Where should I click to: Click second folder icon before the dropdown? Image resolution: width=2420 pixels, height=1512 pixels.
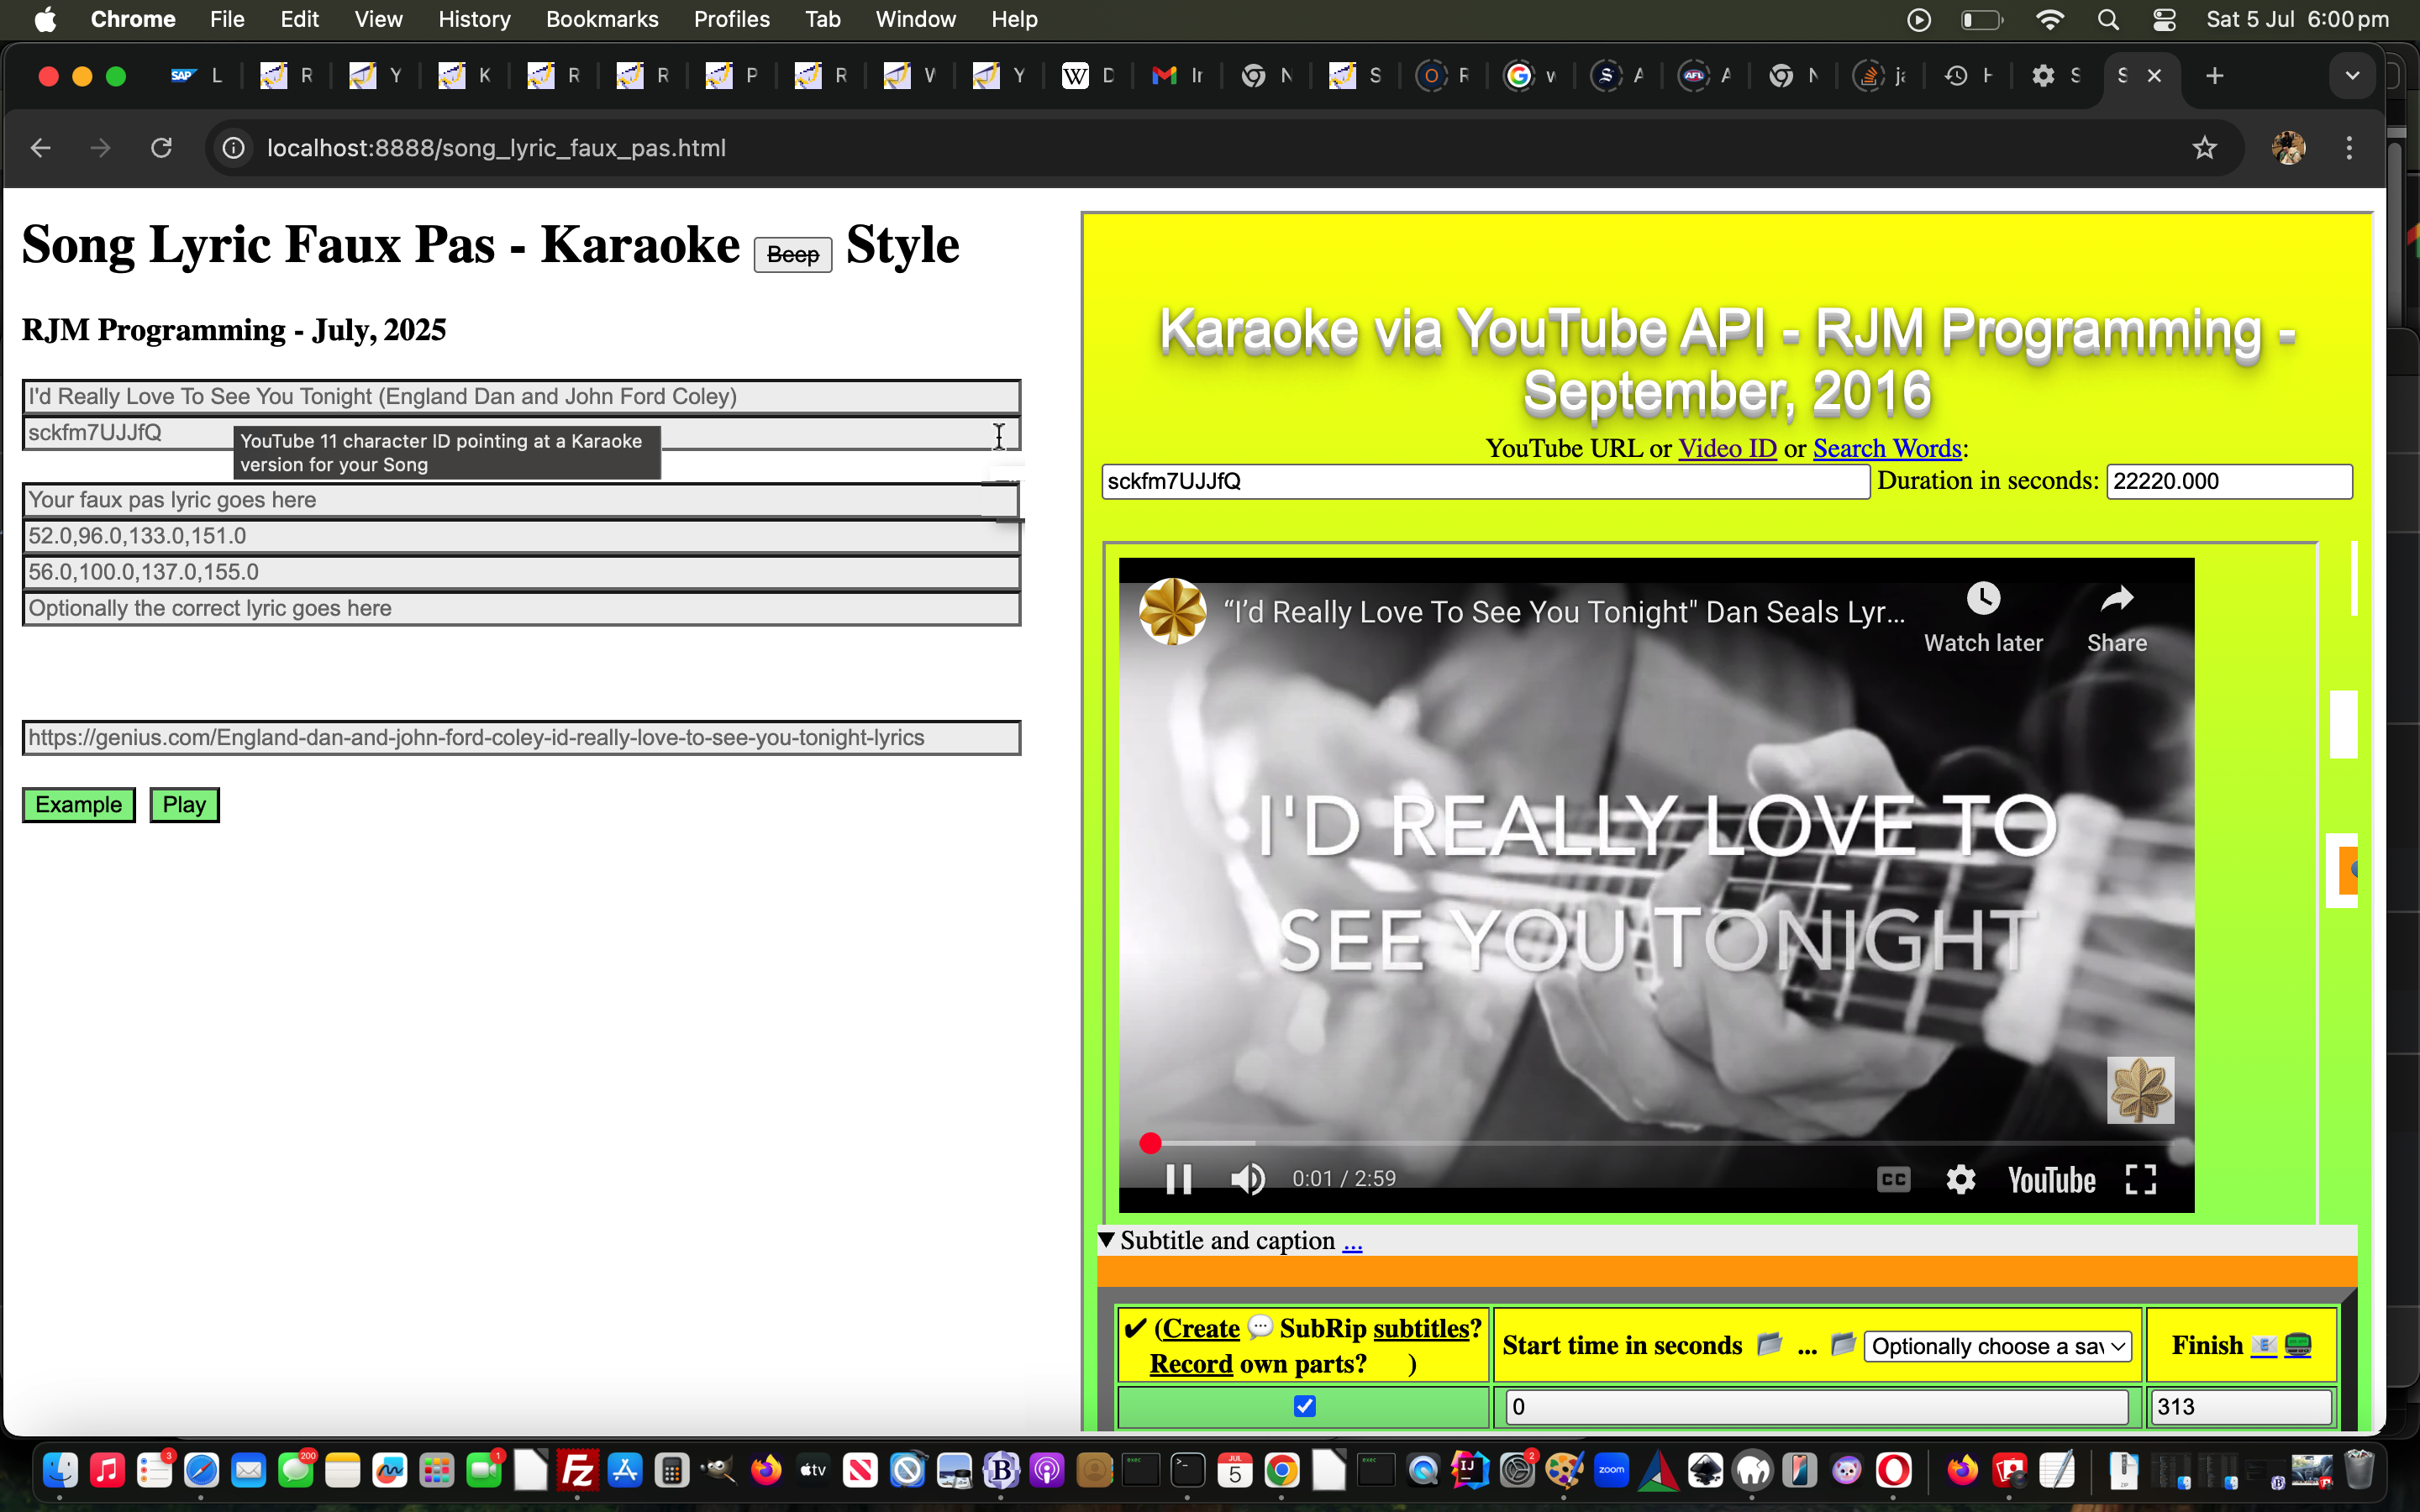pyautogui.click(x=1843, y=1344)
